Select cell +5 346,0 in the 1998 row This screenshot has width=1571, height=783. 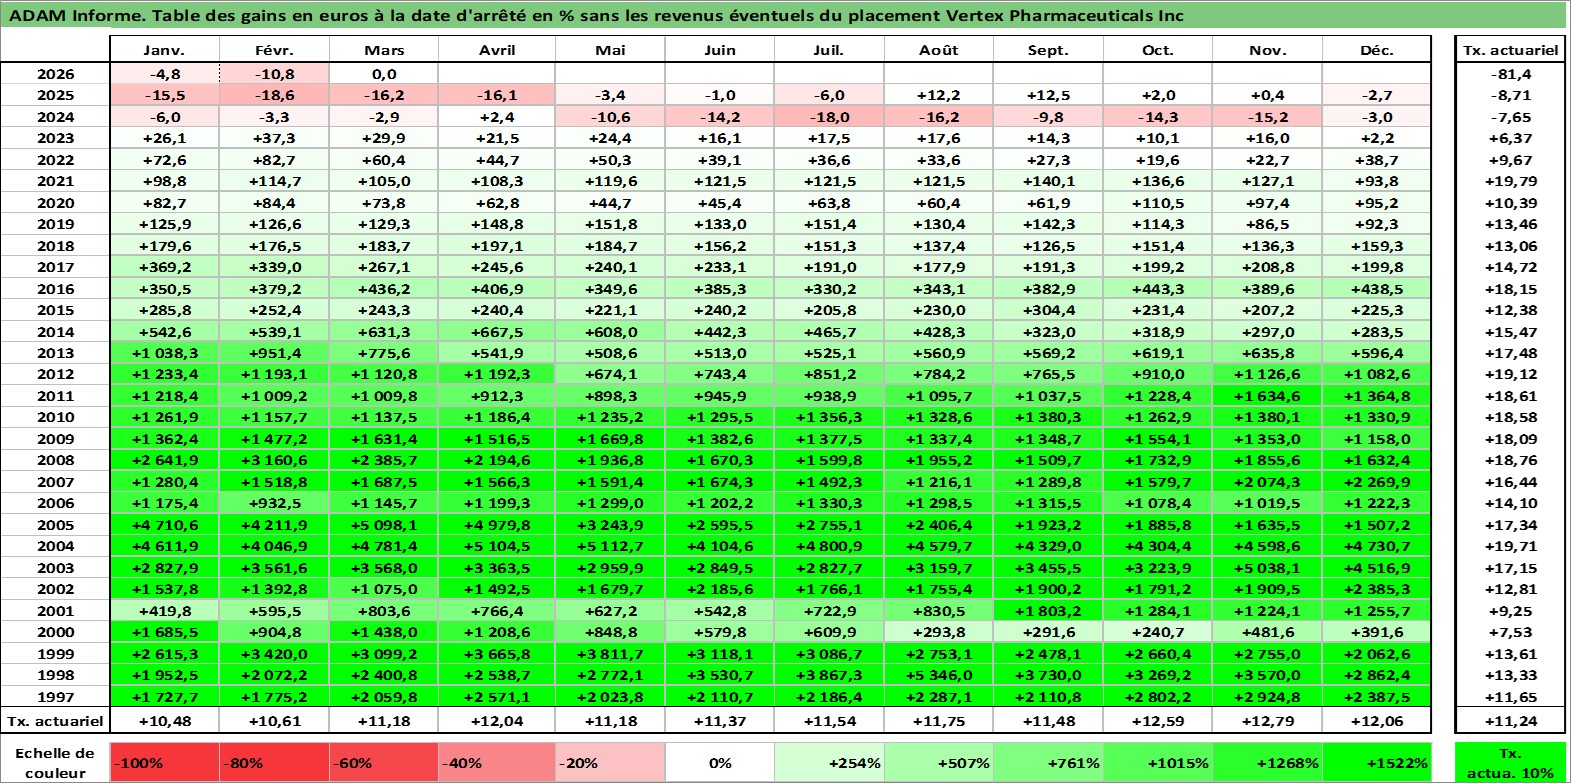pyautogui.click(x=939, y=675)
